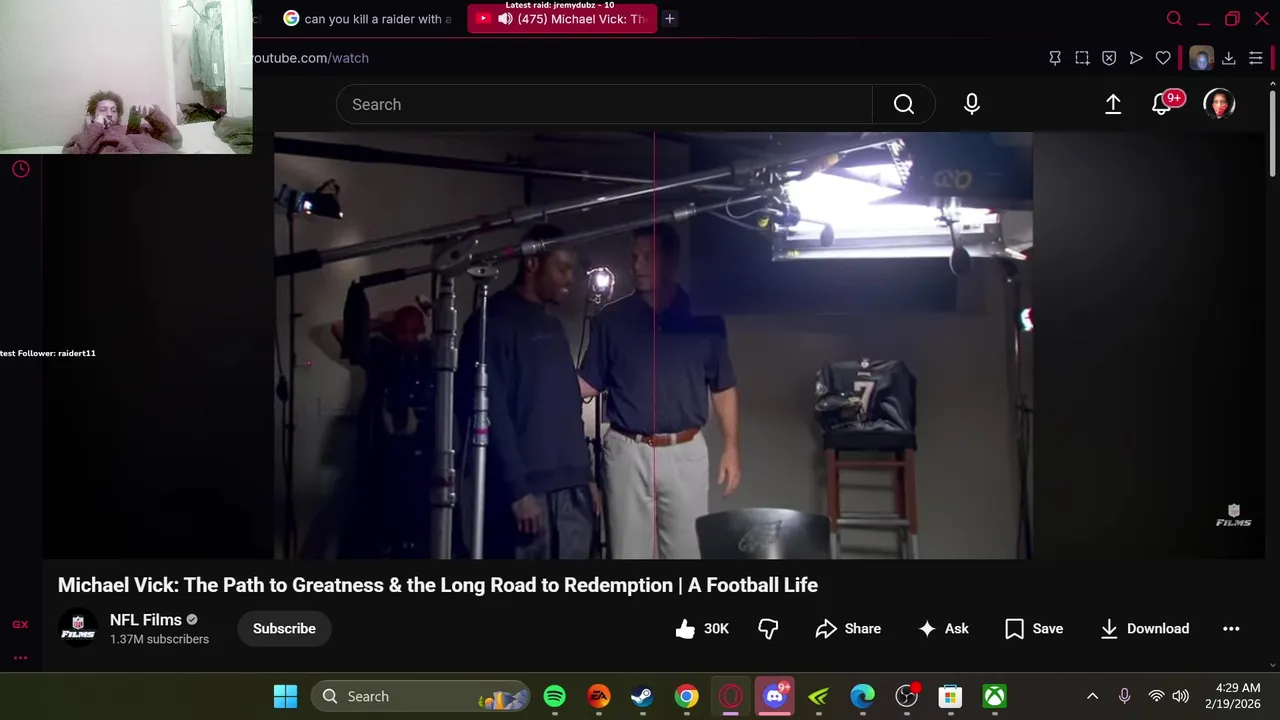Viewport: 1280px width, 720px height.
Task: Select the Michael Vick YouTube tab
Action: tap(562, 18)
